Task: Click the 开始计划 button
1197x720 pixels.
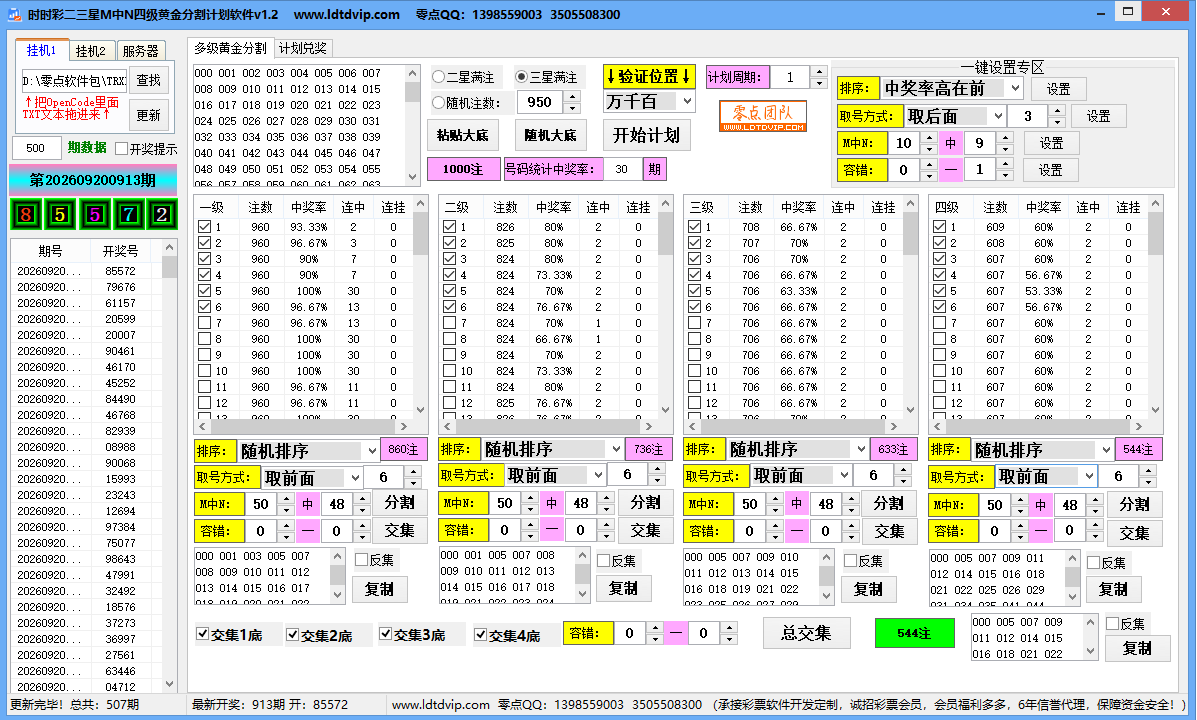Action: [x=646, y=135]
